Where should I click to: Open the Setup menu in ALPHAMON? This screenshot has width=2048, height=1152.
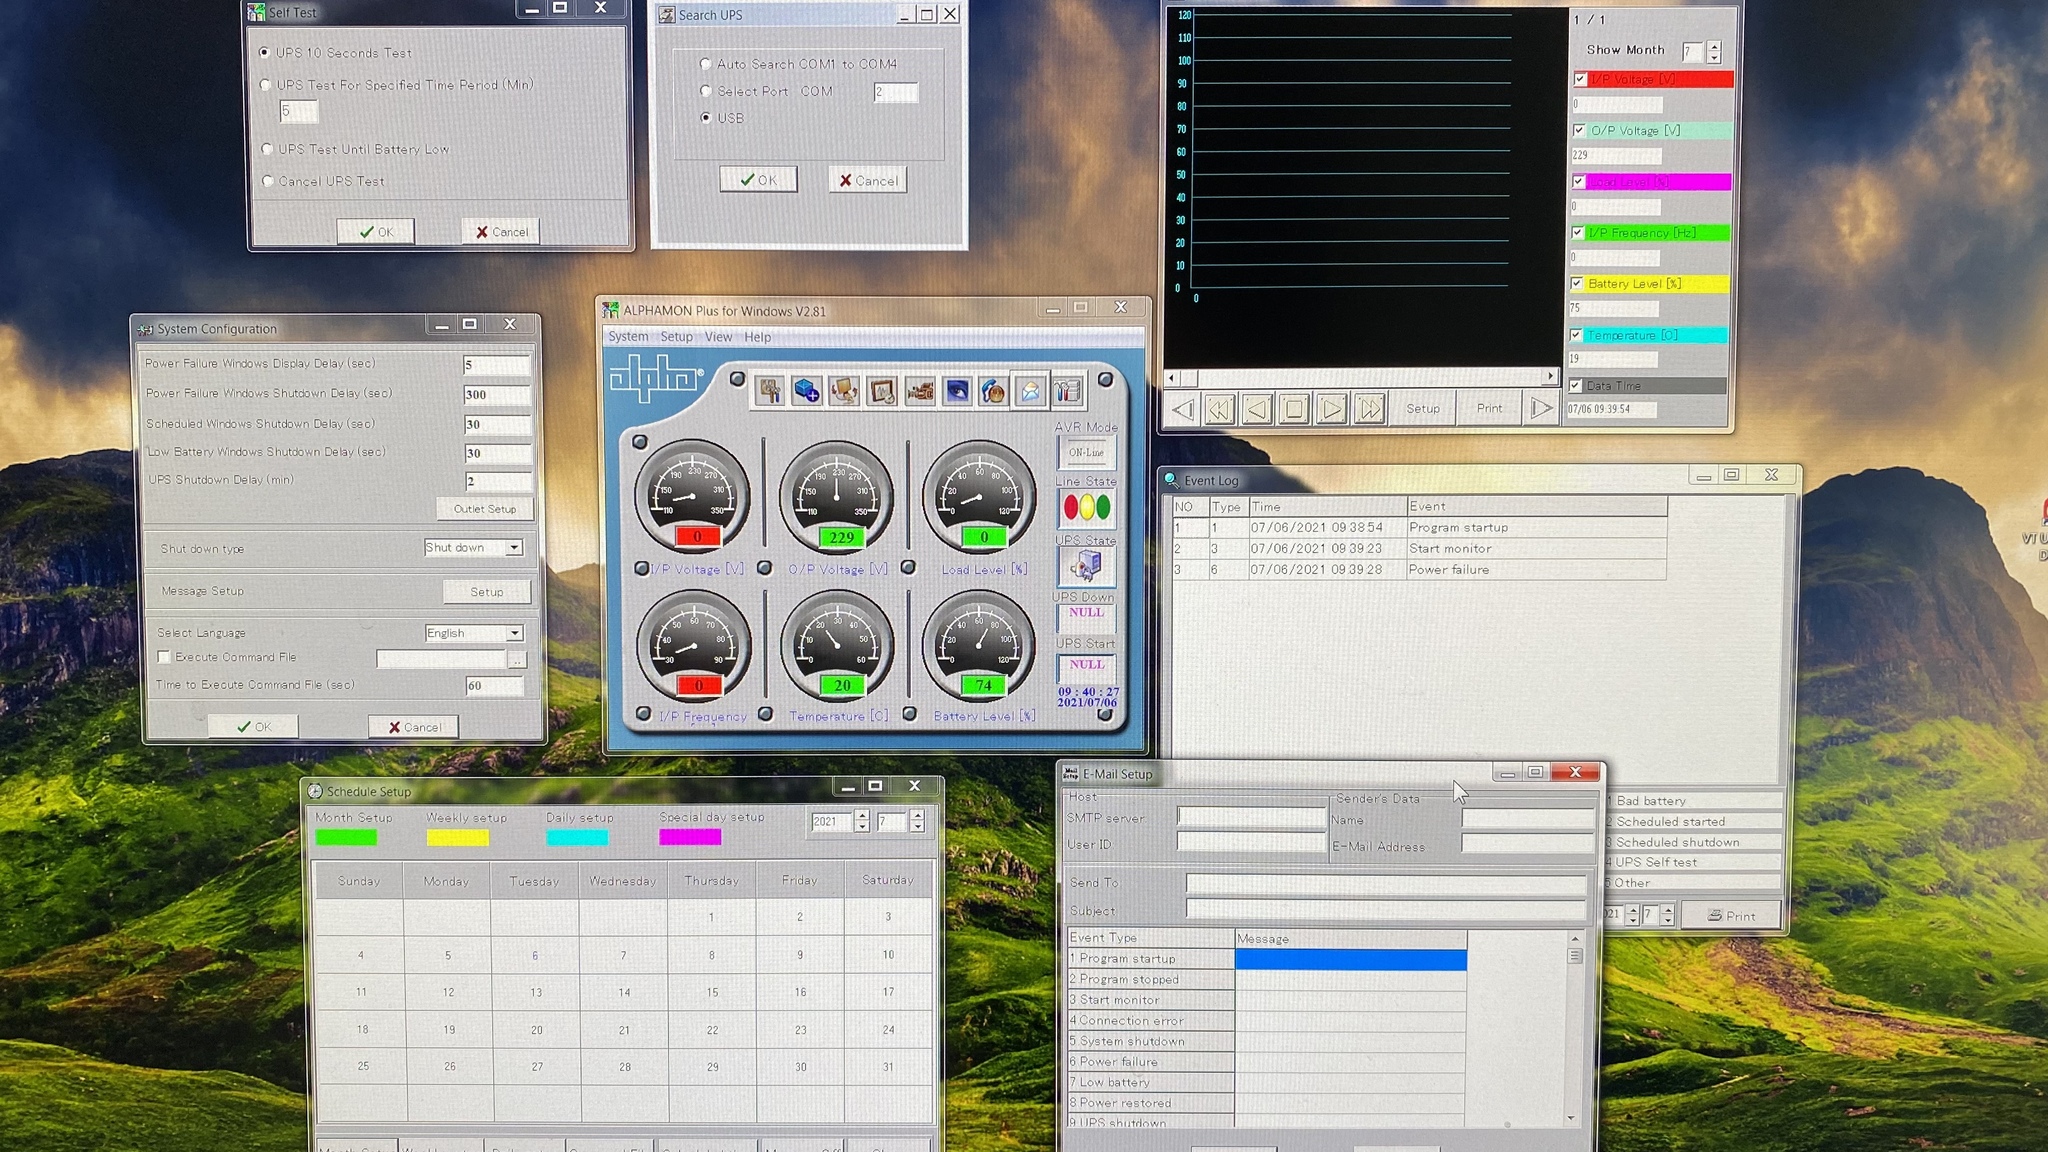tap(677, 337)
